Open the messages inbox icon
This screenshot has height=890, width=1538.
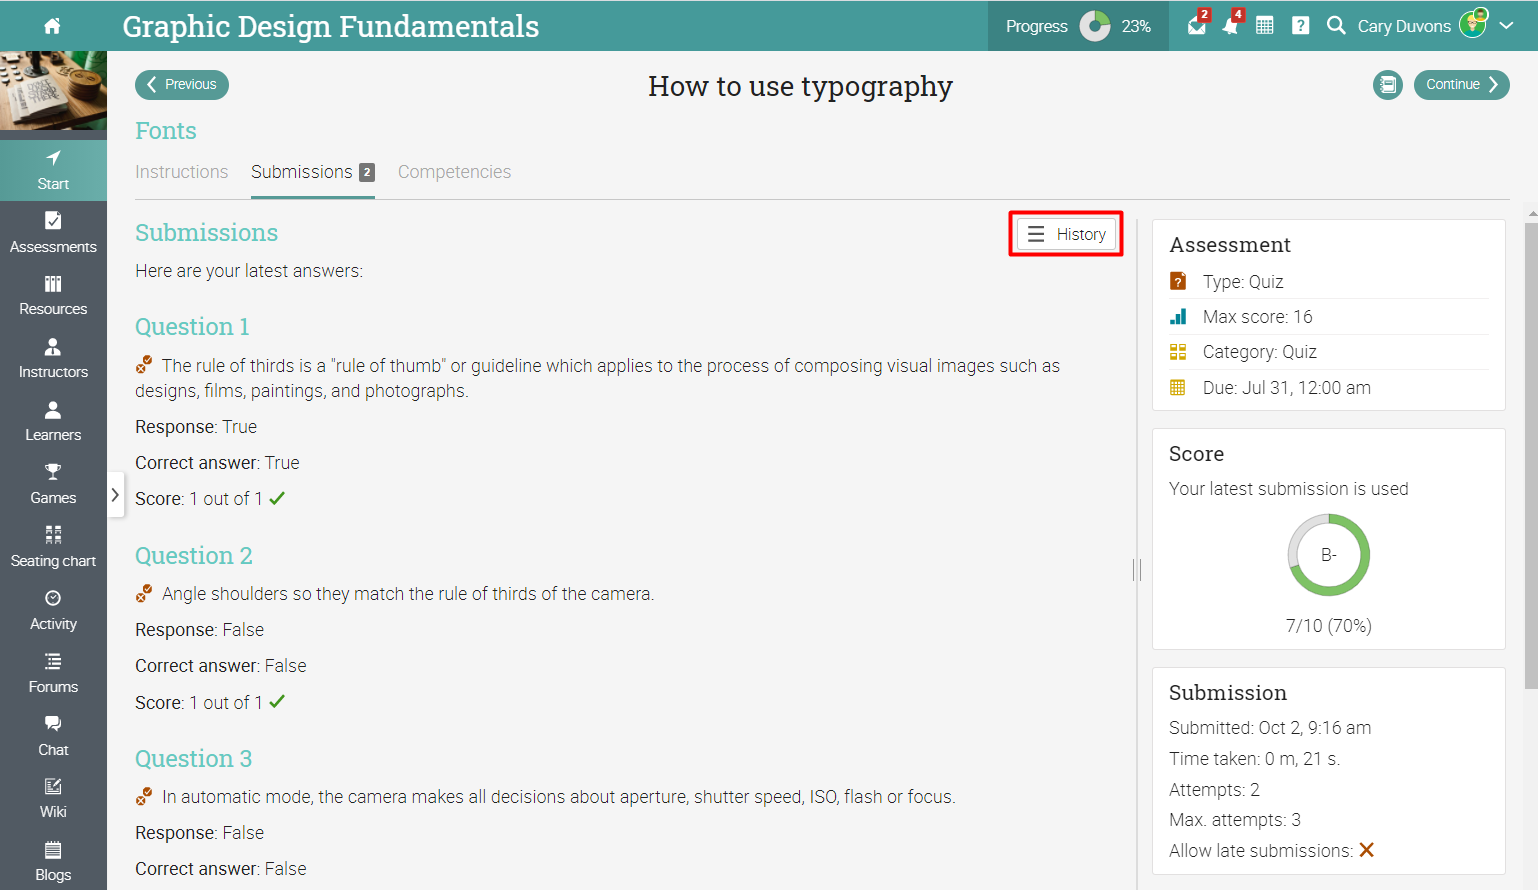click(1197, 26)
